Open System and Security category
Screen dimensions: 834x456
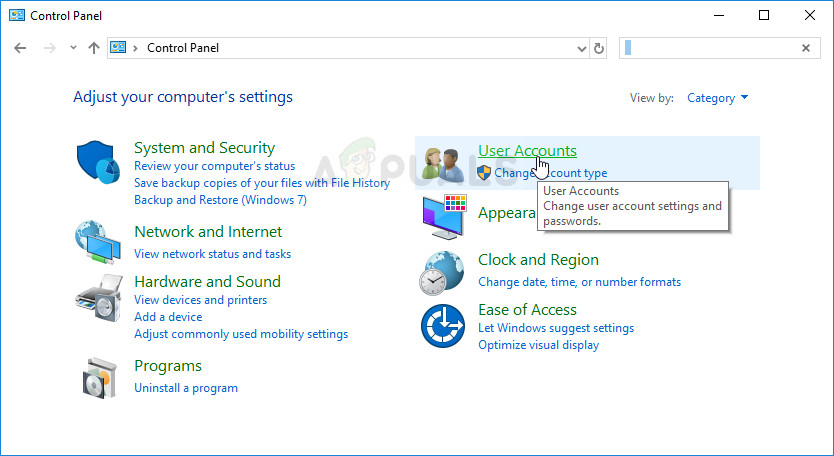(x=204, y=147)
